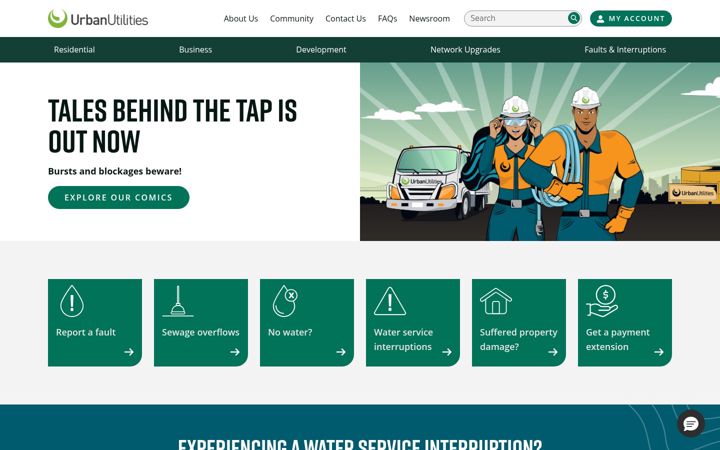Select Water service interruptions text label

403,339
